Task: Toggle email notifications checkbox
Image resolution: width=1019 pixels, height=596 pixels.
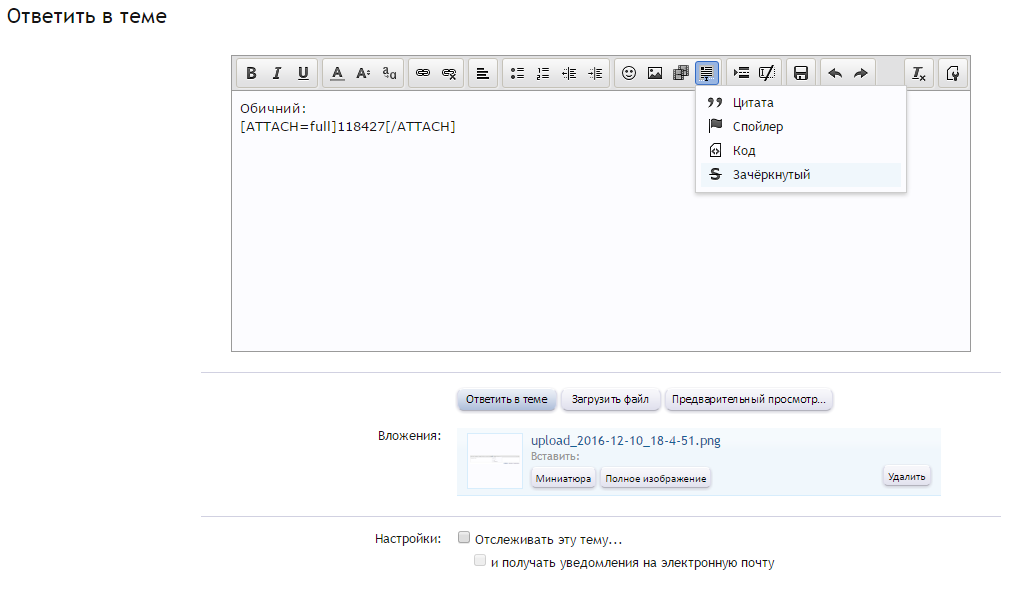Action: pyautogui.click(x=480, y=560)
